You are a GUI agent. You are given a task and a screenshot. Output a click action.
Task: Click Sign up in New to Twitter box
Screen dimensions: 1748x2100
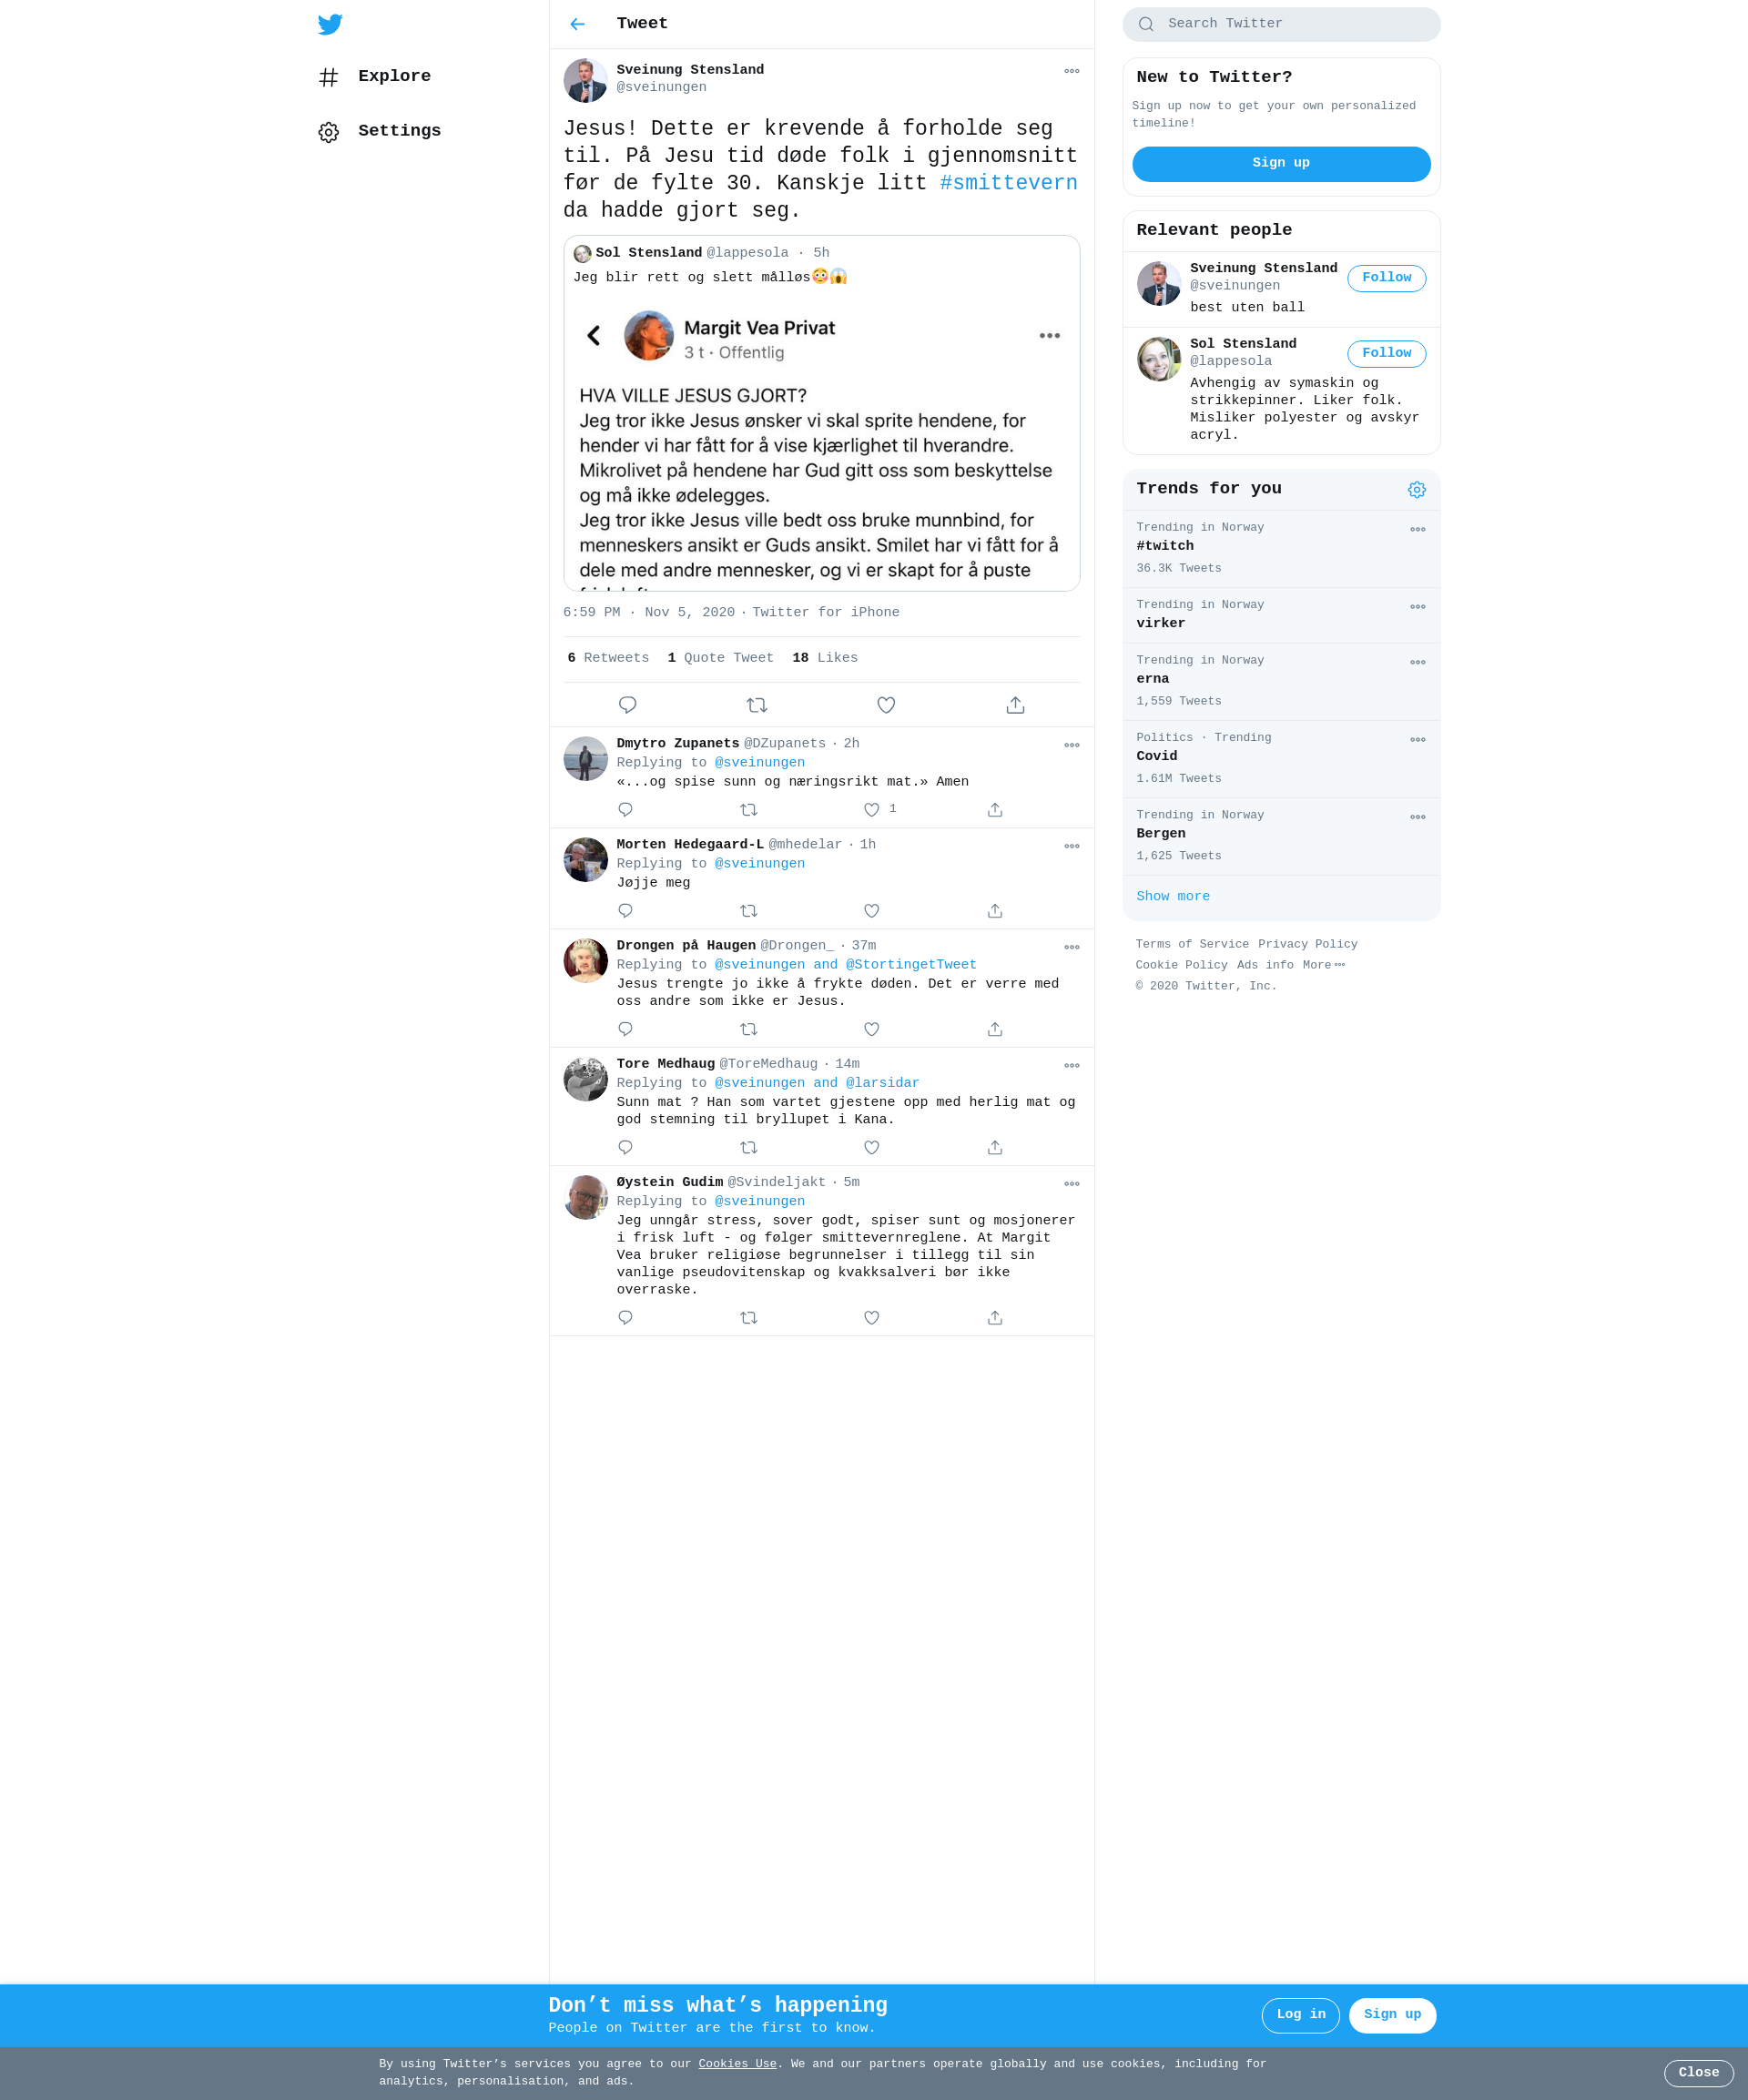[1281, 164]
